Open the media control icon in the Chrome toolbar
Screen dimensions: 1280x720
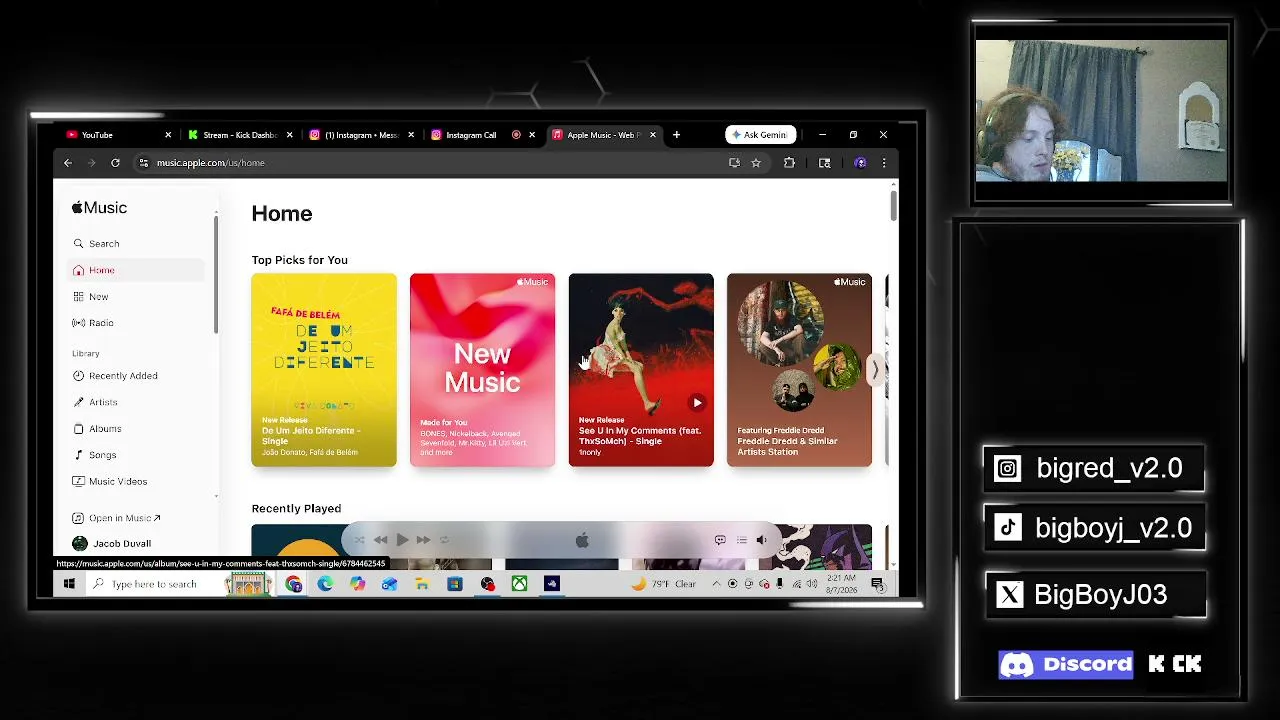[824, 163]
